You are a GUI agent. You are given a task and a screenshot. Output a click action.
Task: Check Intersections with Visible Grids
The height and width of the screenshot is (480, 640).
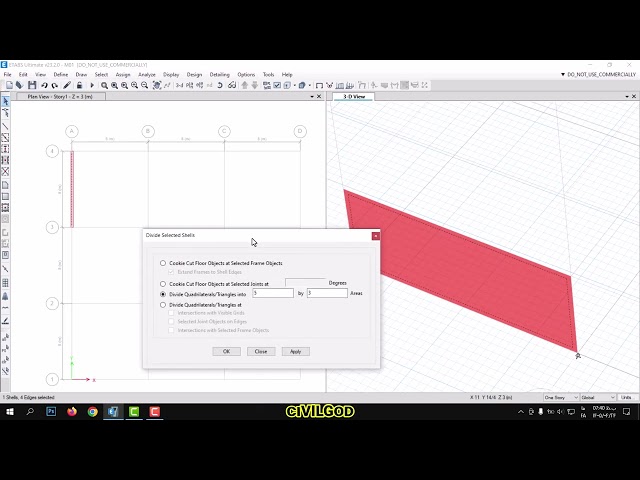click(171, 313)
